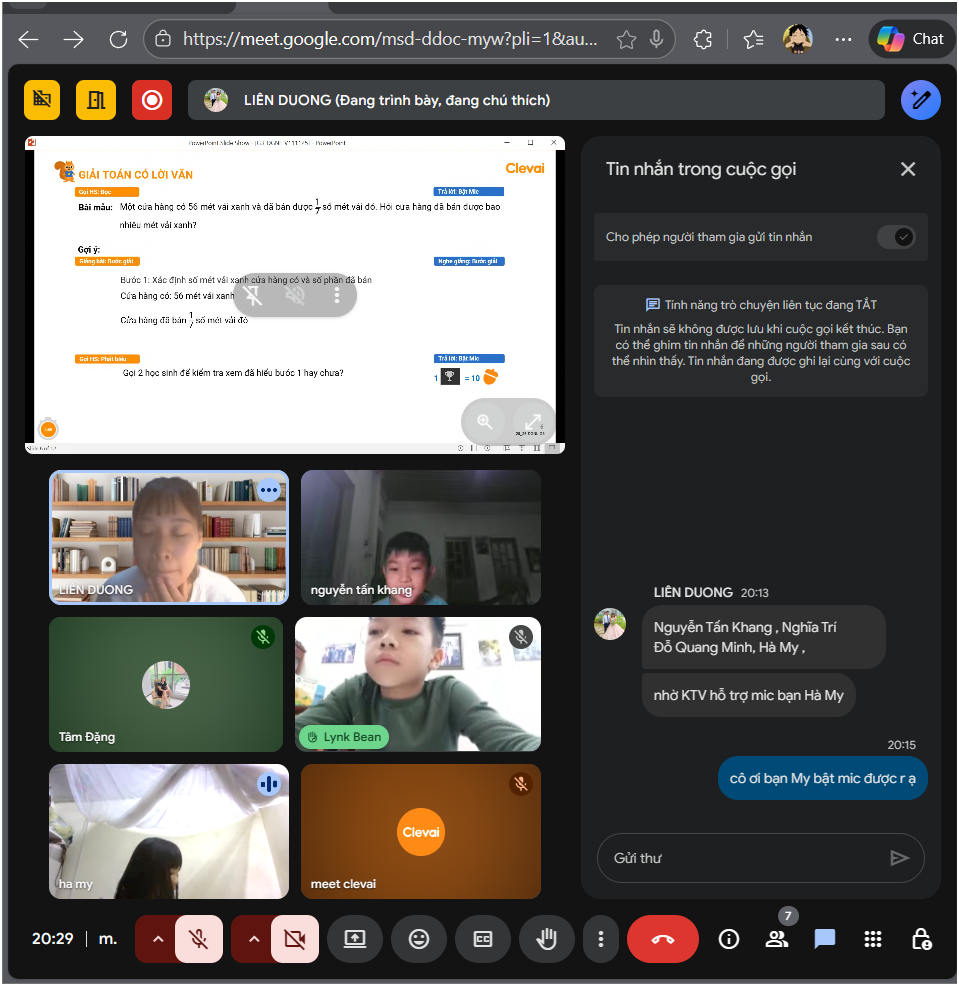Go forward with the browser forward arrow
The width and height of the screenshot is (959, 986).
pos(74,40)
